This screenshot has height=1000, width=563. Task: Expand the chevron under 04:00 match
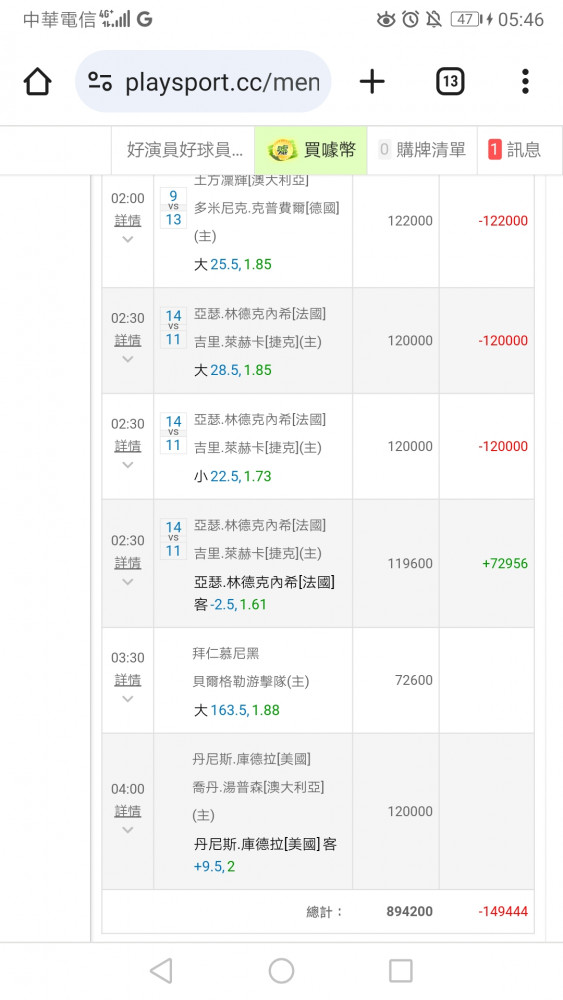pos(128,830)
